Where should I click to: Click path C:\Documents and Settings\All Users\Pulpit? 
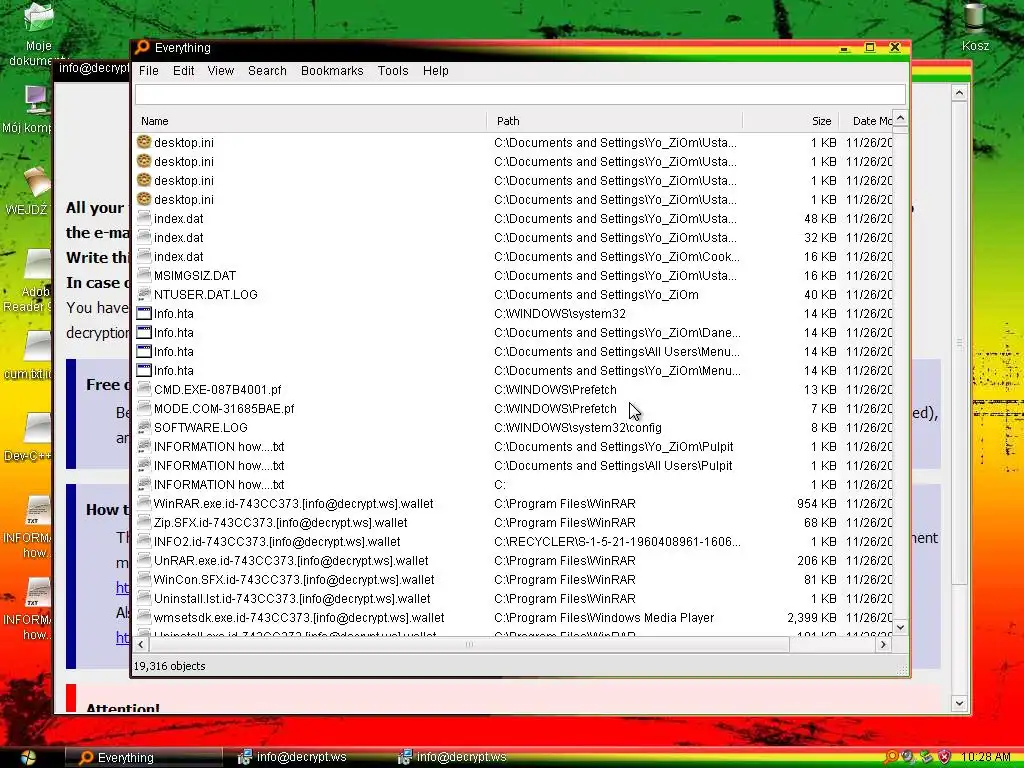tap(613, 466)
